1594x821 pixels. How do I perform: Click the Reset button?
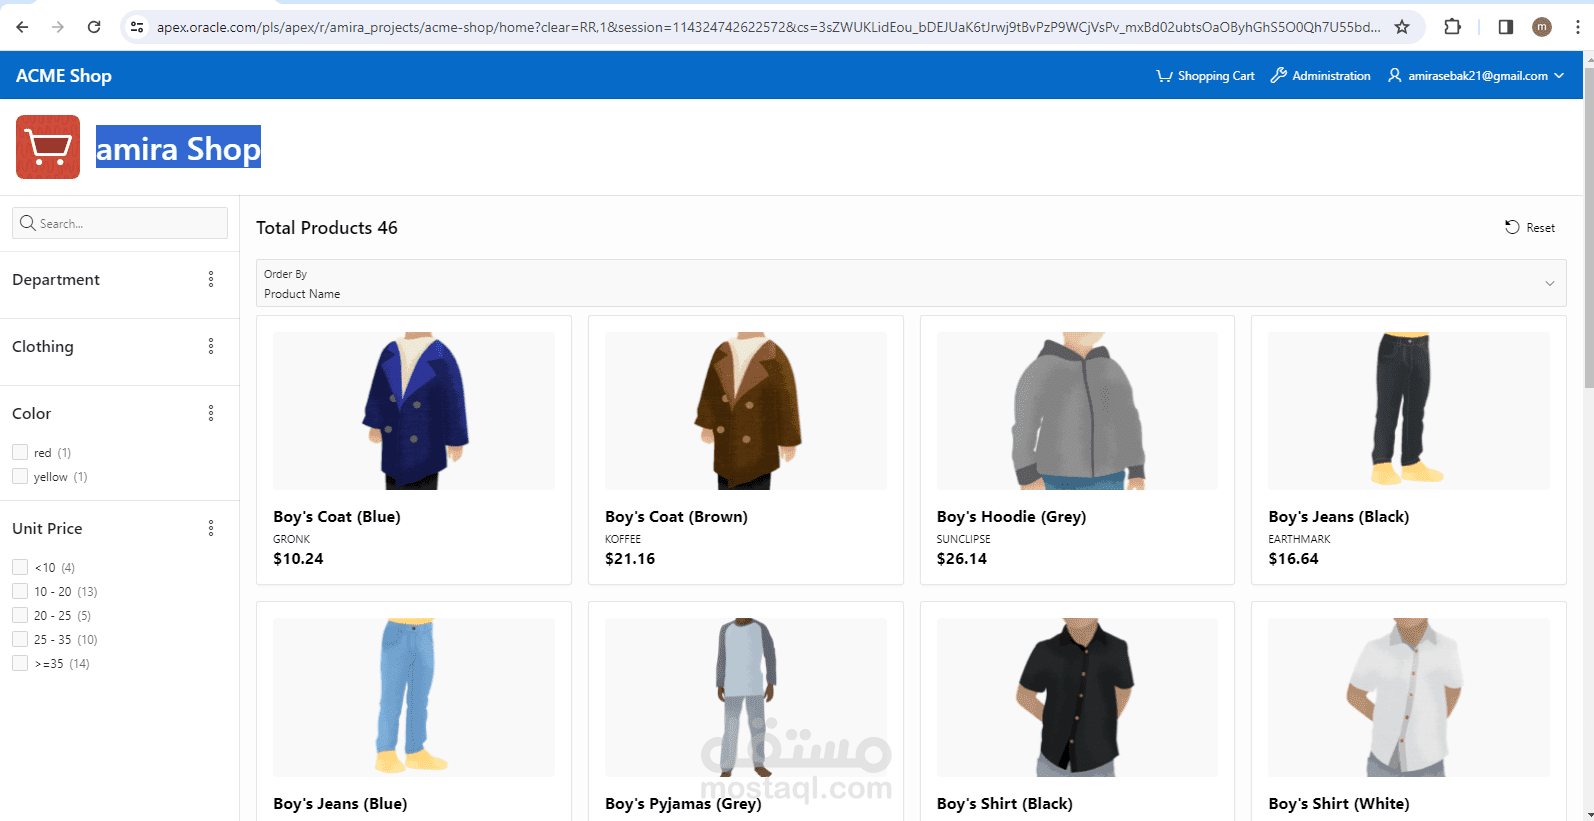click(x=1530, y=227)
